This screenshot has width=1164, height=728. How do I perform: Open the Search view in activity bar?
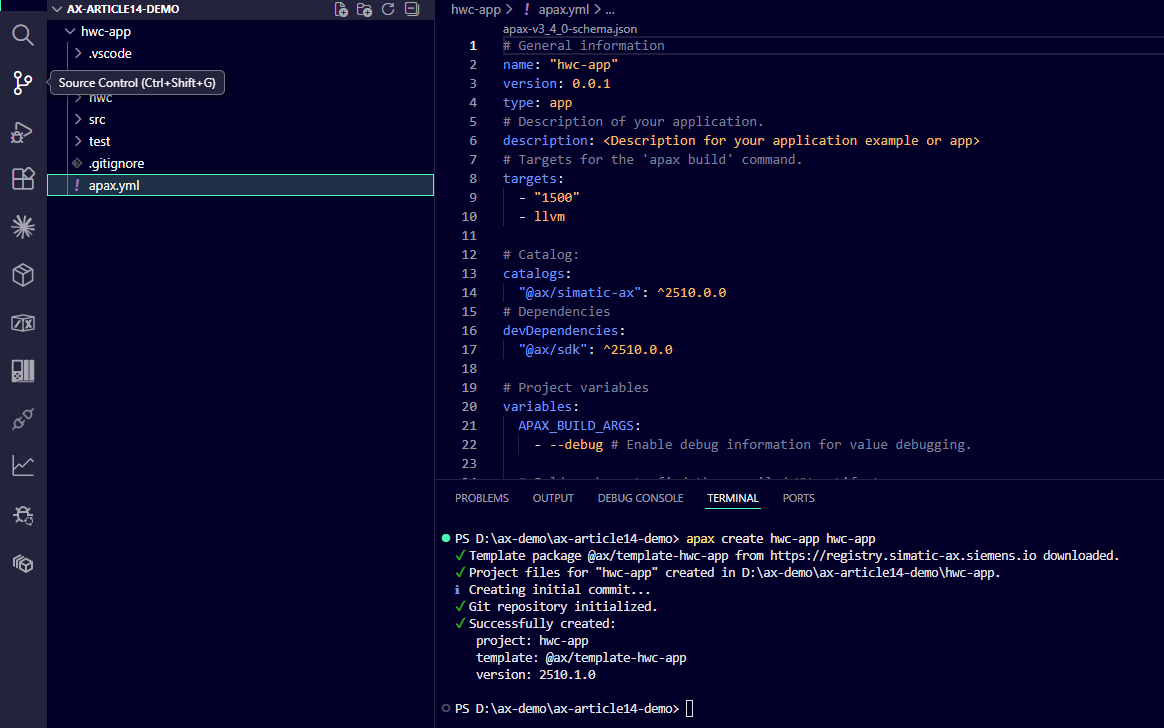tap(23, 35)
